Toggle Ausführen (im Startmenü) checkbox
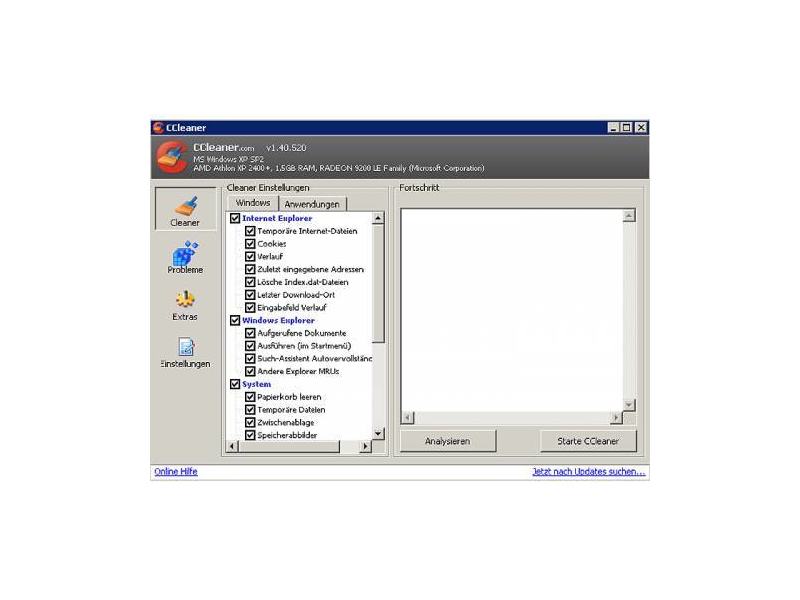The height and width of the screenshot is (600, 800). tap(250, 346)
